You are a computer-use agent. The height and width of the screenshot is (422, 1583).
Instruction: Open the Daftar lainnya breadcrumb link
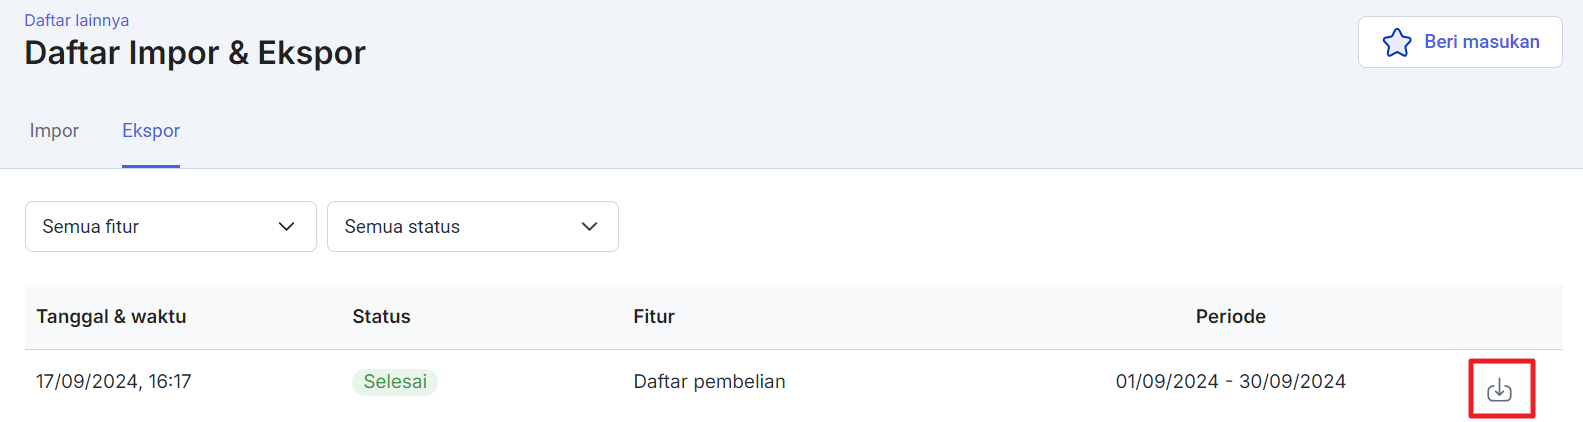[77, 20]
